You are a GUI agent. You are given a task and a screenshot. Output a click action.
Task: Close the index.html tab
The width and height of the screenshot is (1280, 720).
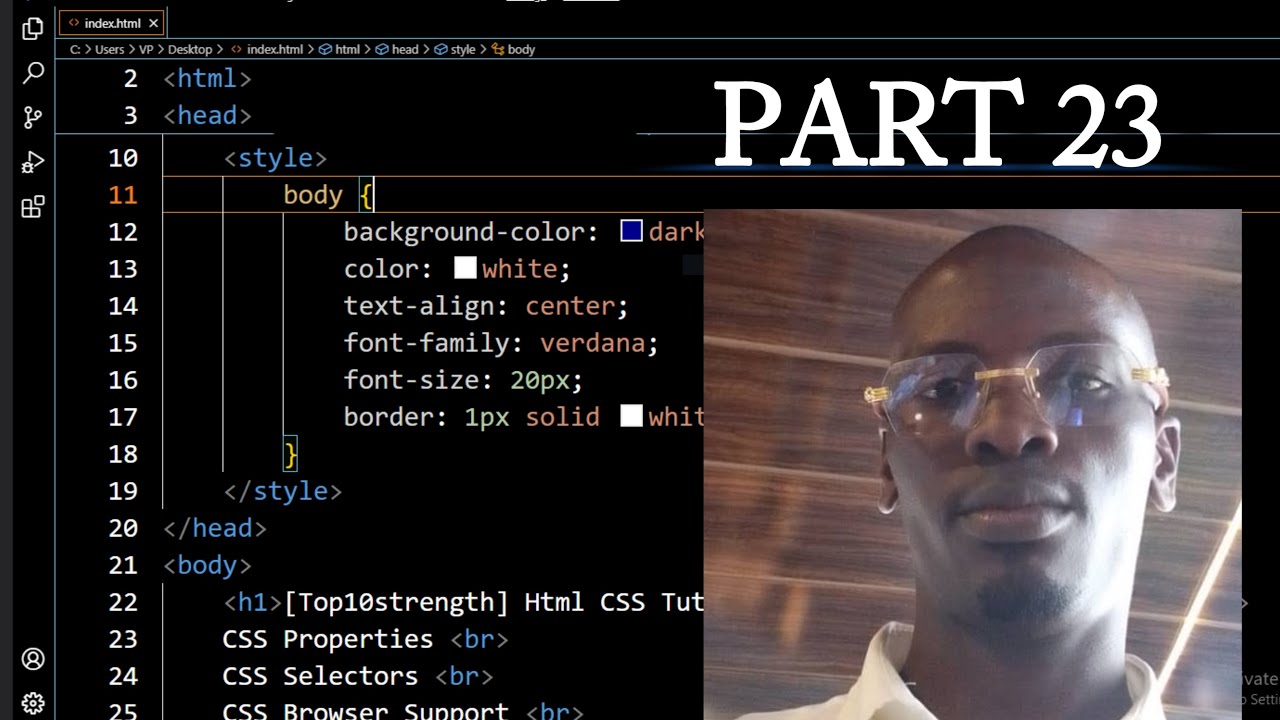153,23
